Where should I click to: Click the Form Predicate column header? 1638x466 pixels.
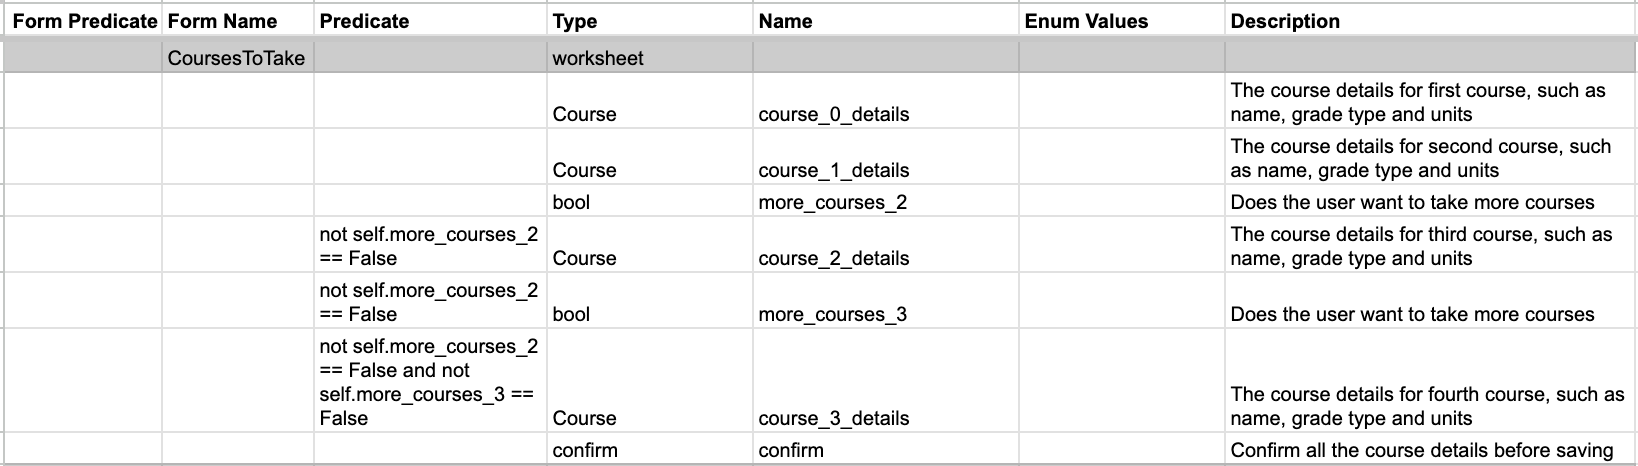click(x=85, y=21)
